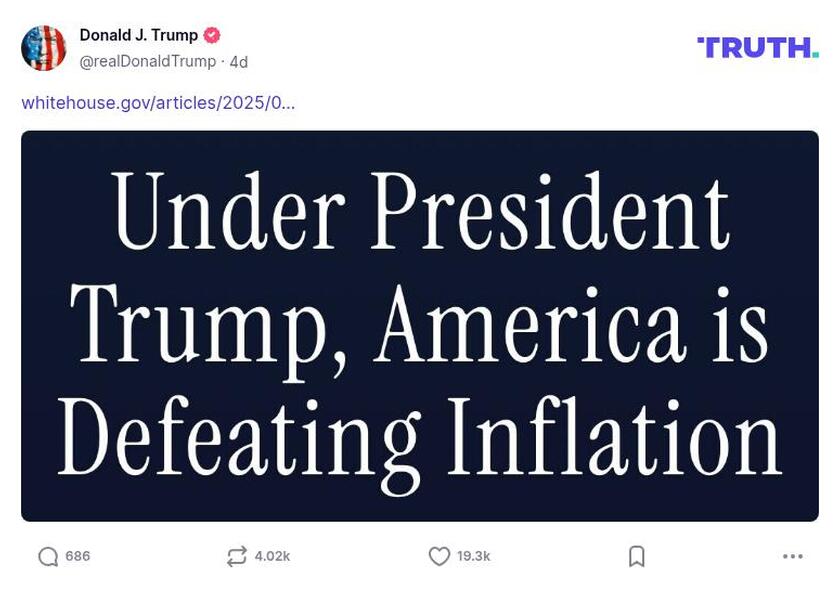This screenshot has width=840, height=597.
Task: Click the 4d timestamp on the post
Action: tap(238, 59)
